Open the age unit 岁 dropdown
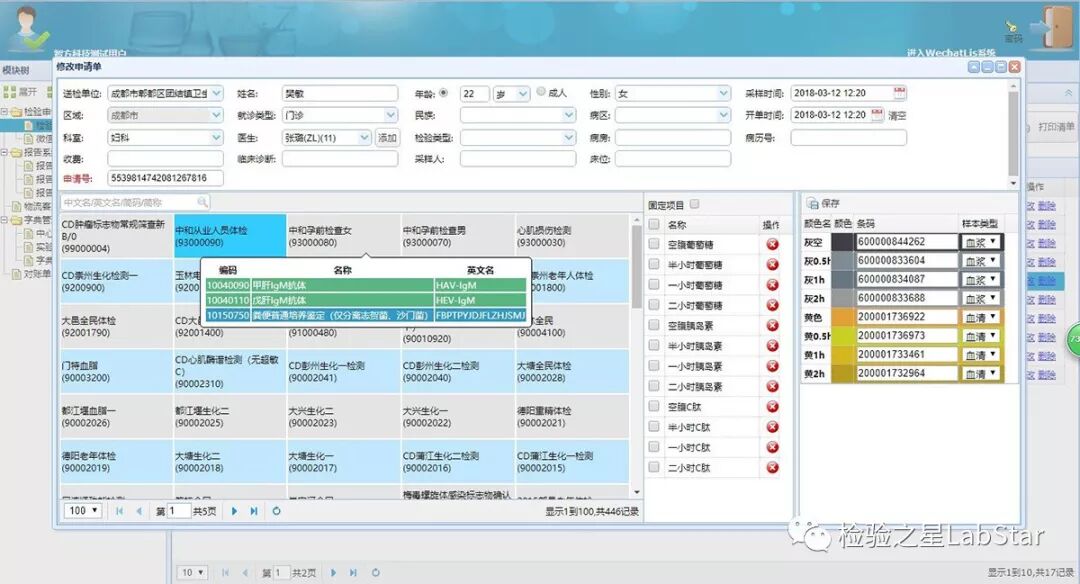The height and width of the screenshot is (584, 1080). (x=523, y=94)
